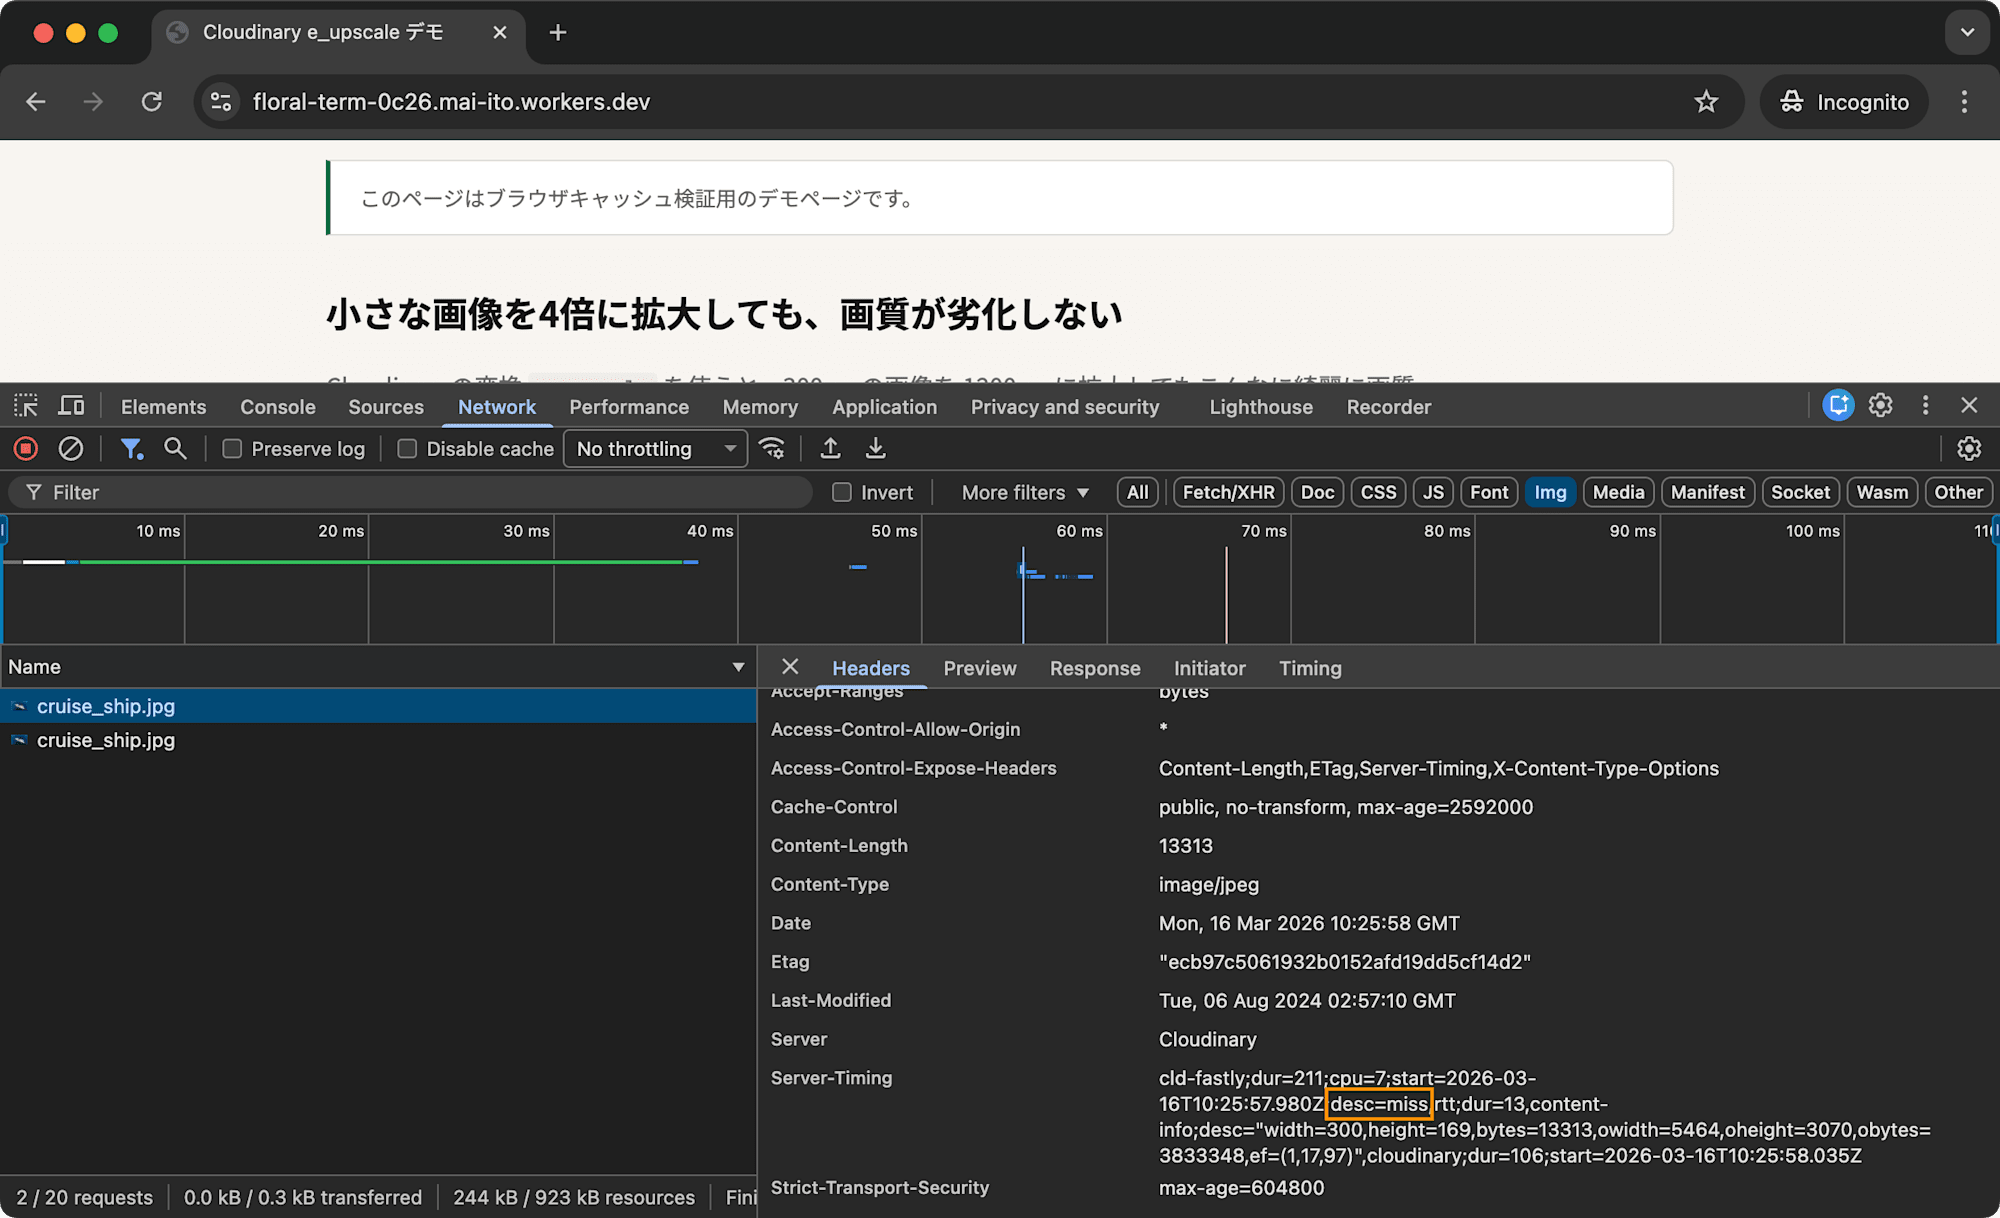Enable the Invert filter checkbox
This screenshot has height=1218, width=2000.
841,492
